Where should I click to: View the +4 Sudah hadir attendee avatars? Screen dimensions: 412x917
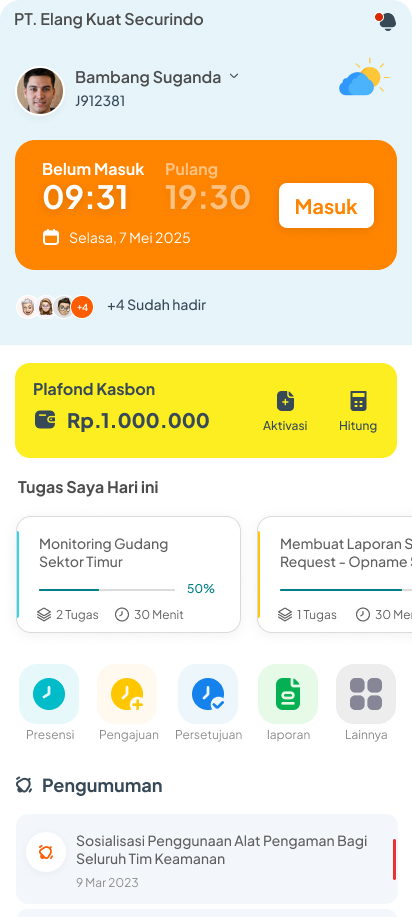pyautogui.click(x=54, y=306)
